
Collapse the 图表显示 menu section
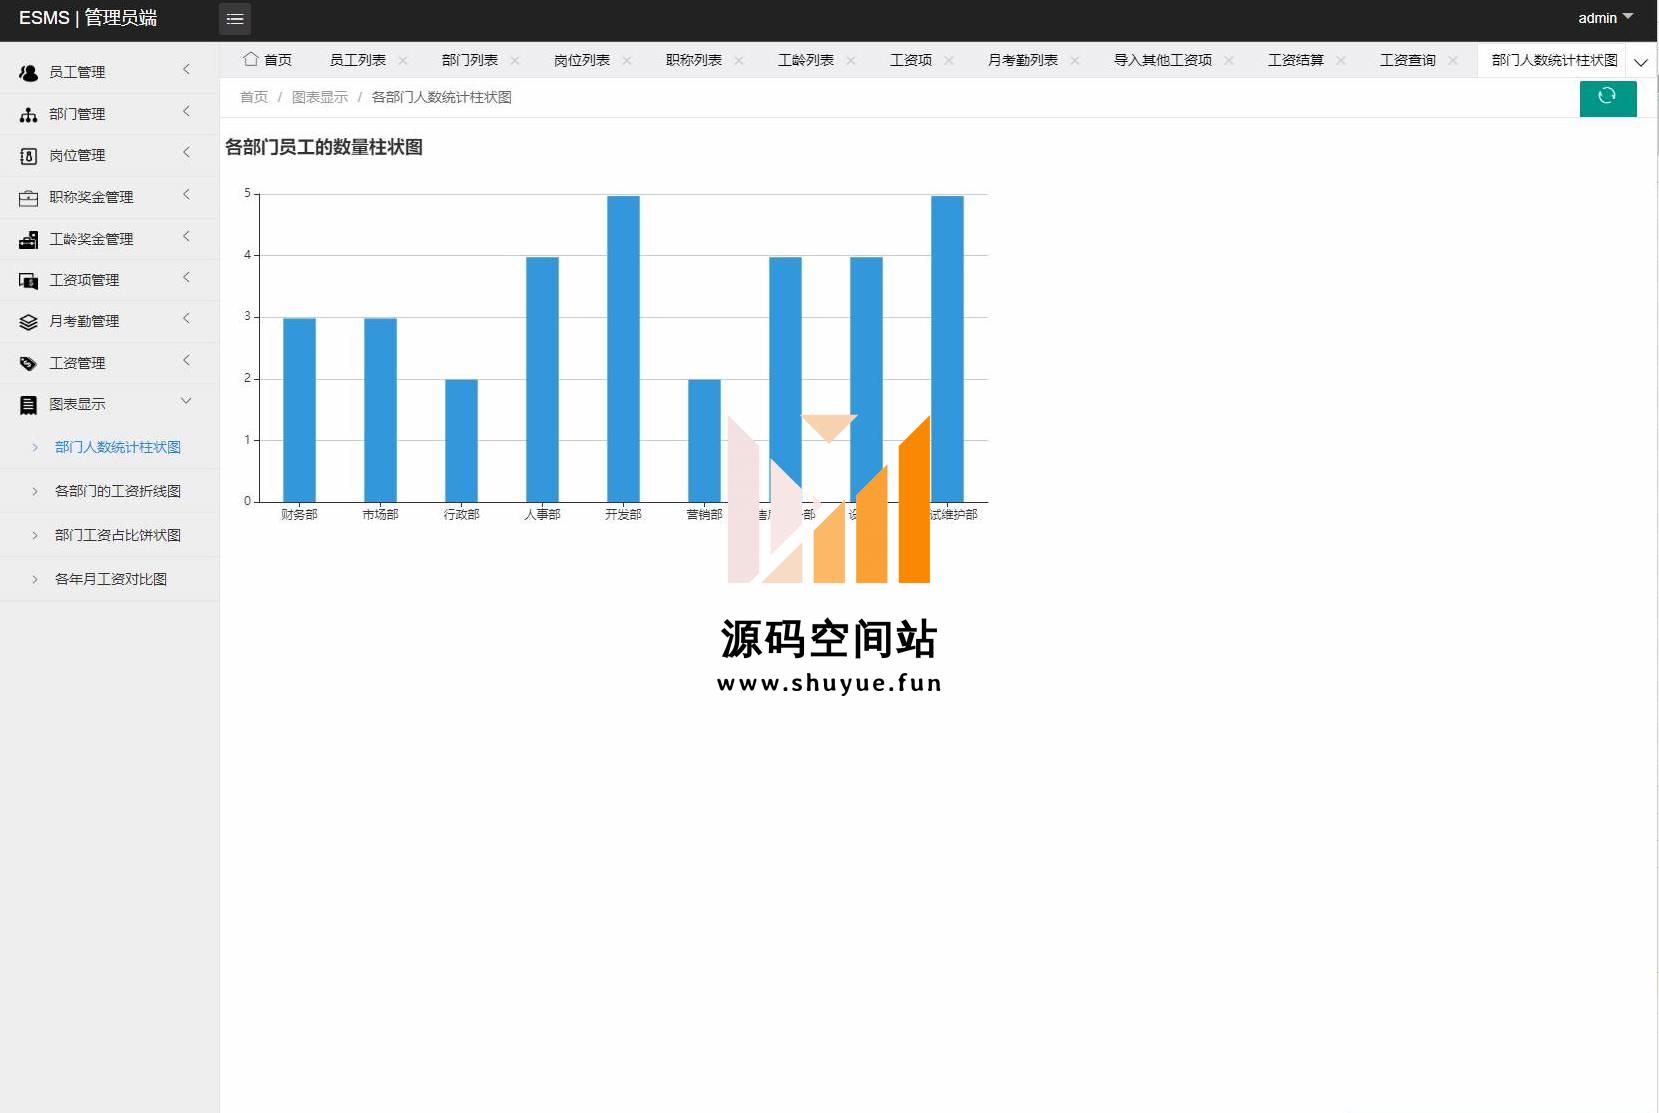[186, 402]
